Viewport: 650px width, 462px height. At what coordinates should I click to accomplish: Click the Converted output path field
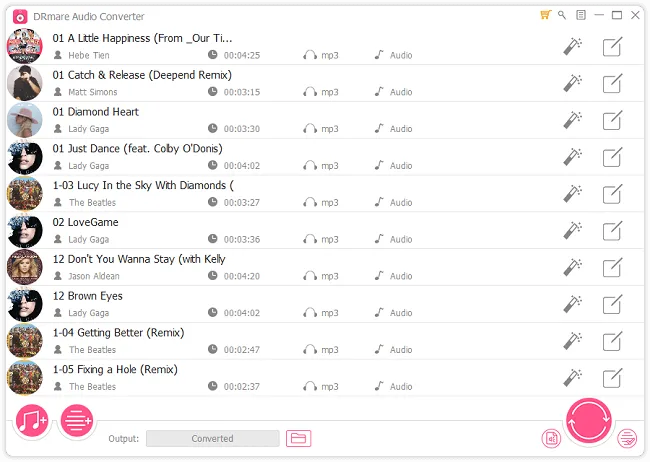pos(213,438)
